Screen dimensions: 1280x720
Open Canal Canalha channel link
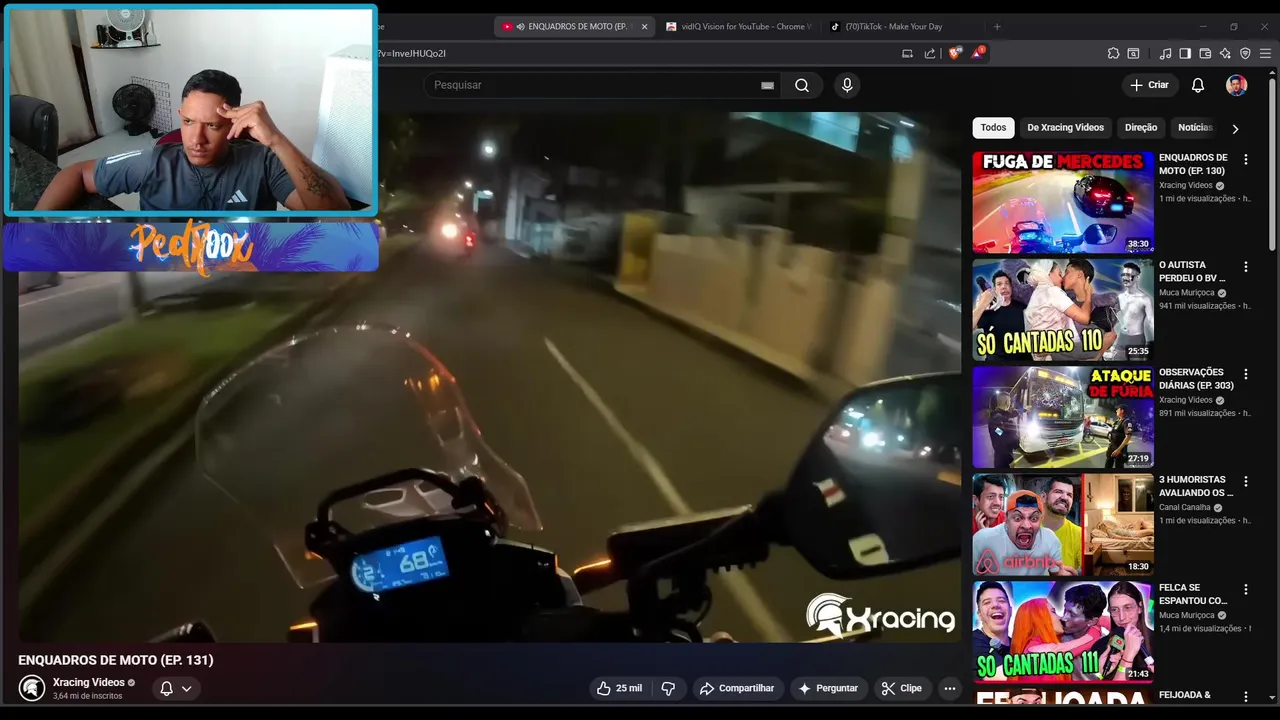point(1184,507)
